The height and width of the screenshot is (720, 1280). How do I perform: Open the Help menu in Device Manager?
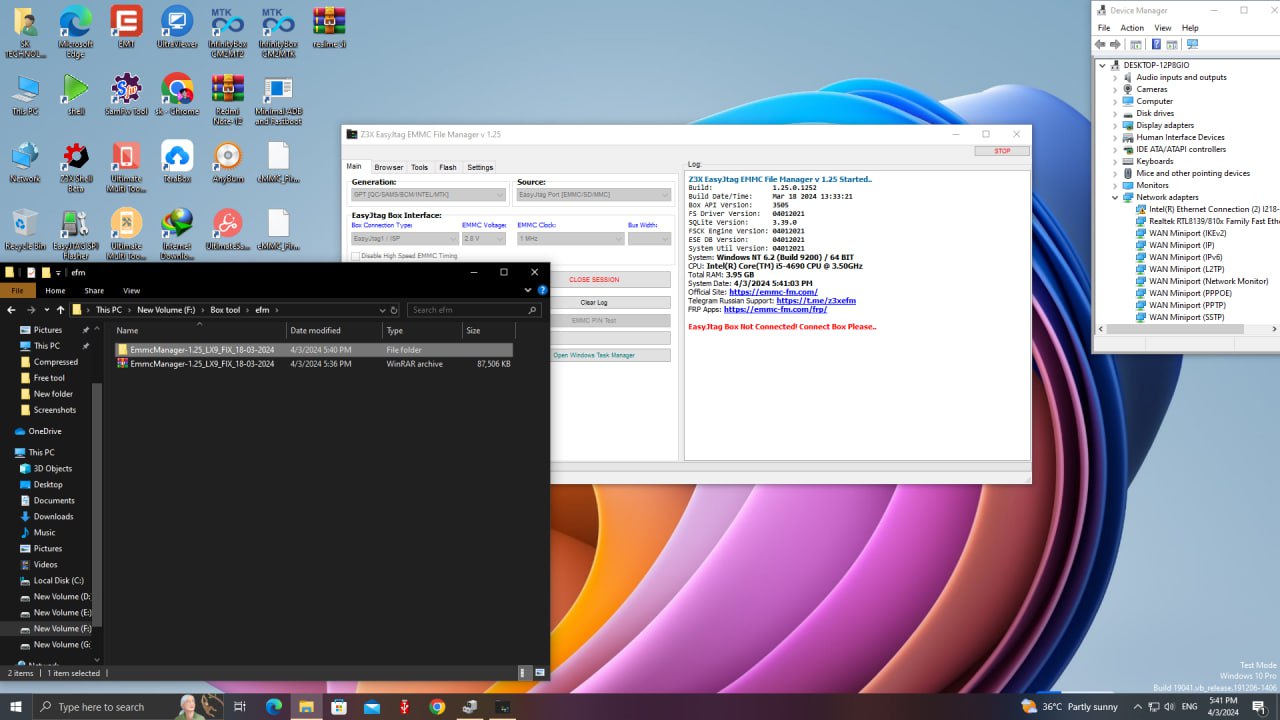pyautogui.click(x=1190, y=28)
